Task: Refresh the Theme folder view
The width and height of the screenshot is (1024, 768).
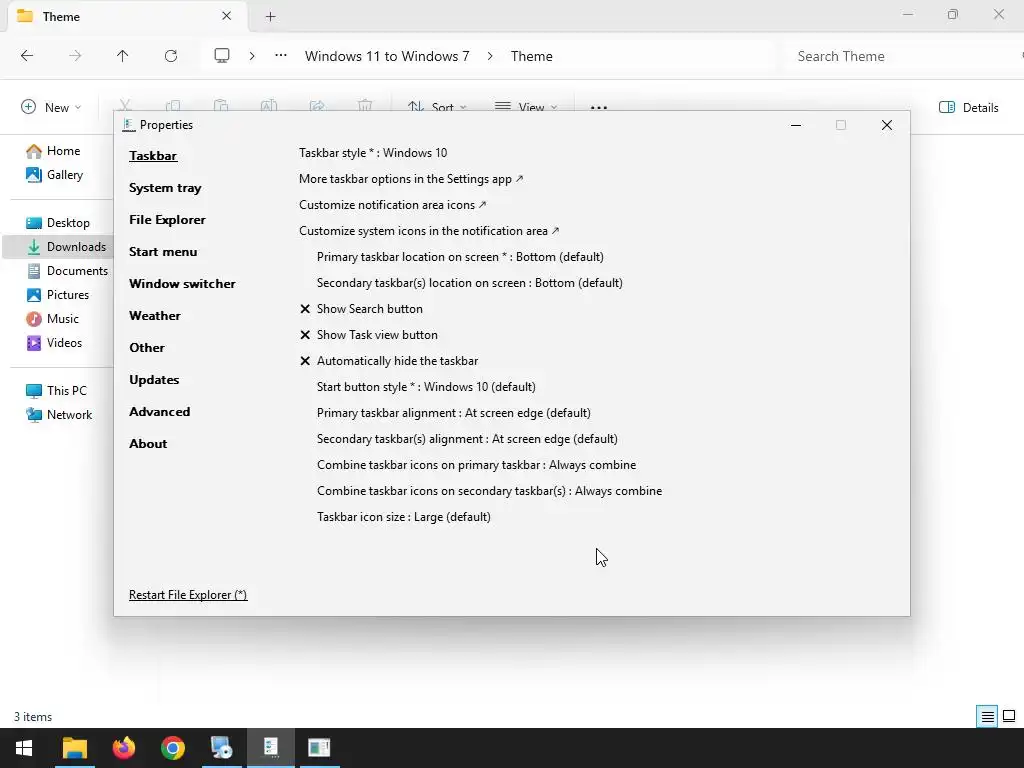Action: [x=171, y=56]
